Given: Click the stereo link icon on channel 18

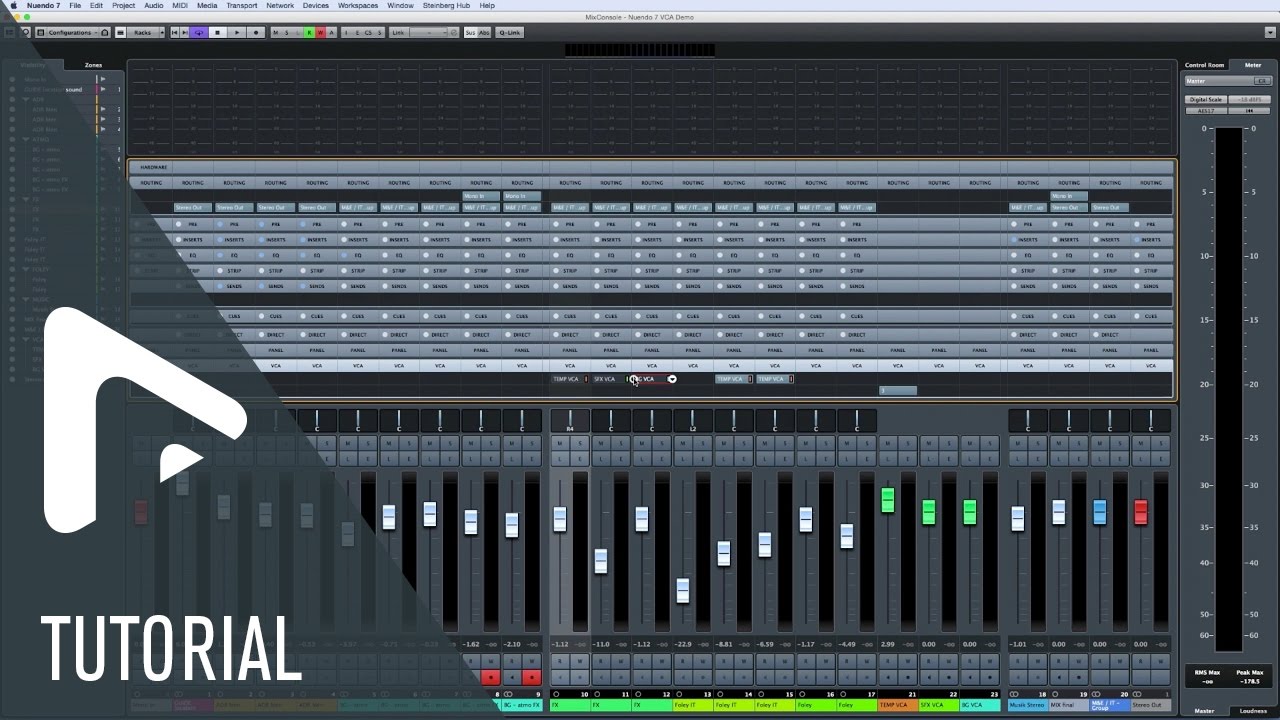Looking at the screenshot, I should (x=1014, y=694).
